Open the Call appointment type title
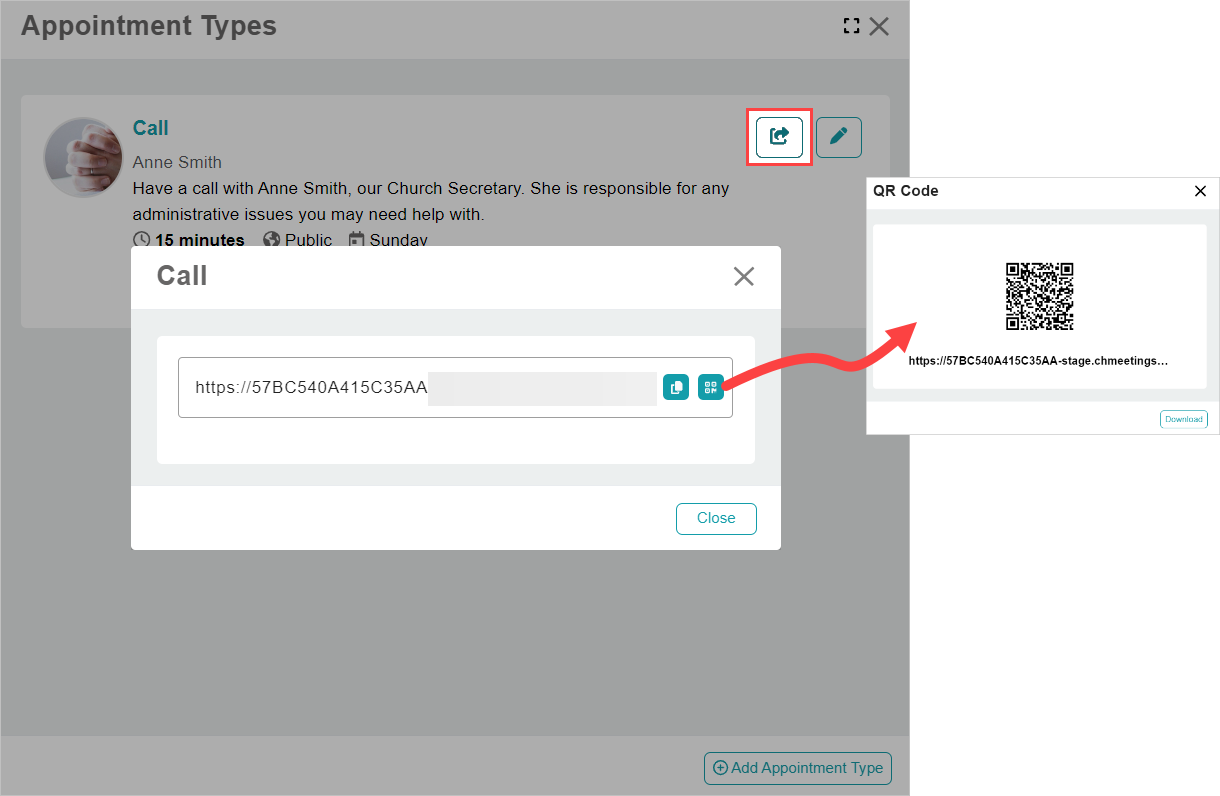This screenshot has width=1220, height=796. tap(151, 128)
